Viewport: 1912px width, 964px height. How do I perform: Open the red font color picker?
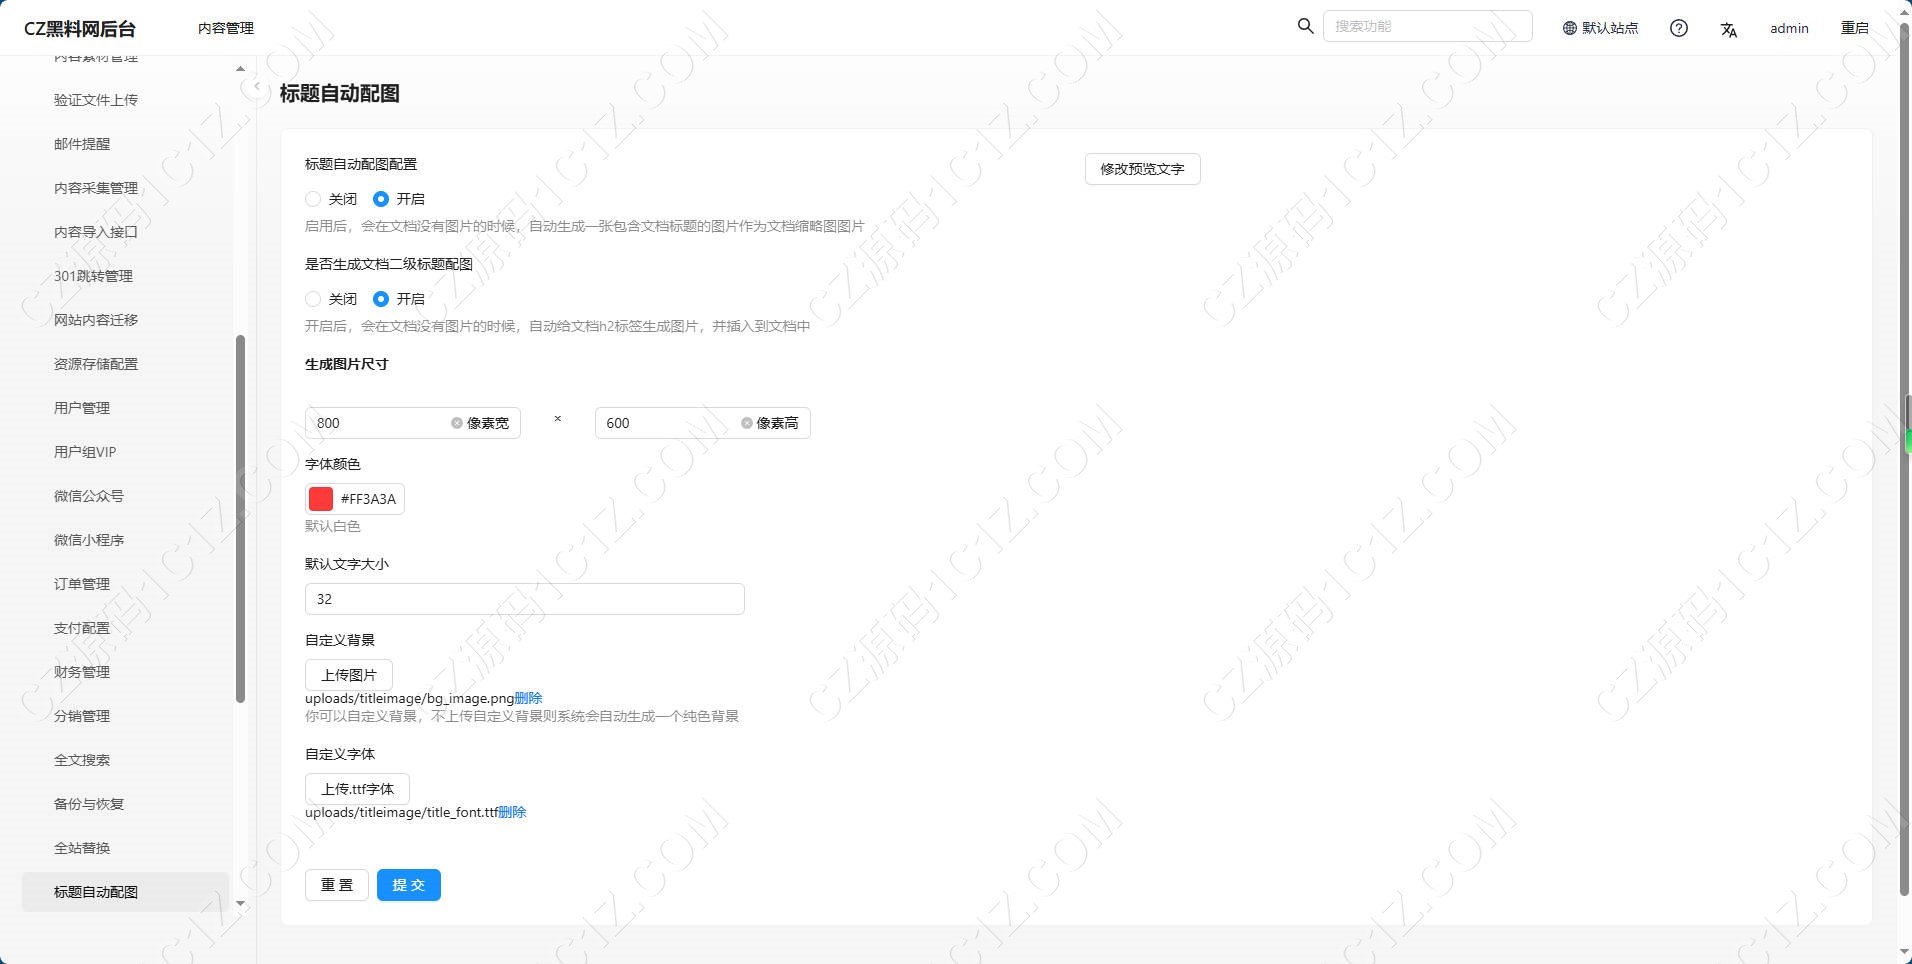(x=321, y=499)
